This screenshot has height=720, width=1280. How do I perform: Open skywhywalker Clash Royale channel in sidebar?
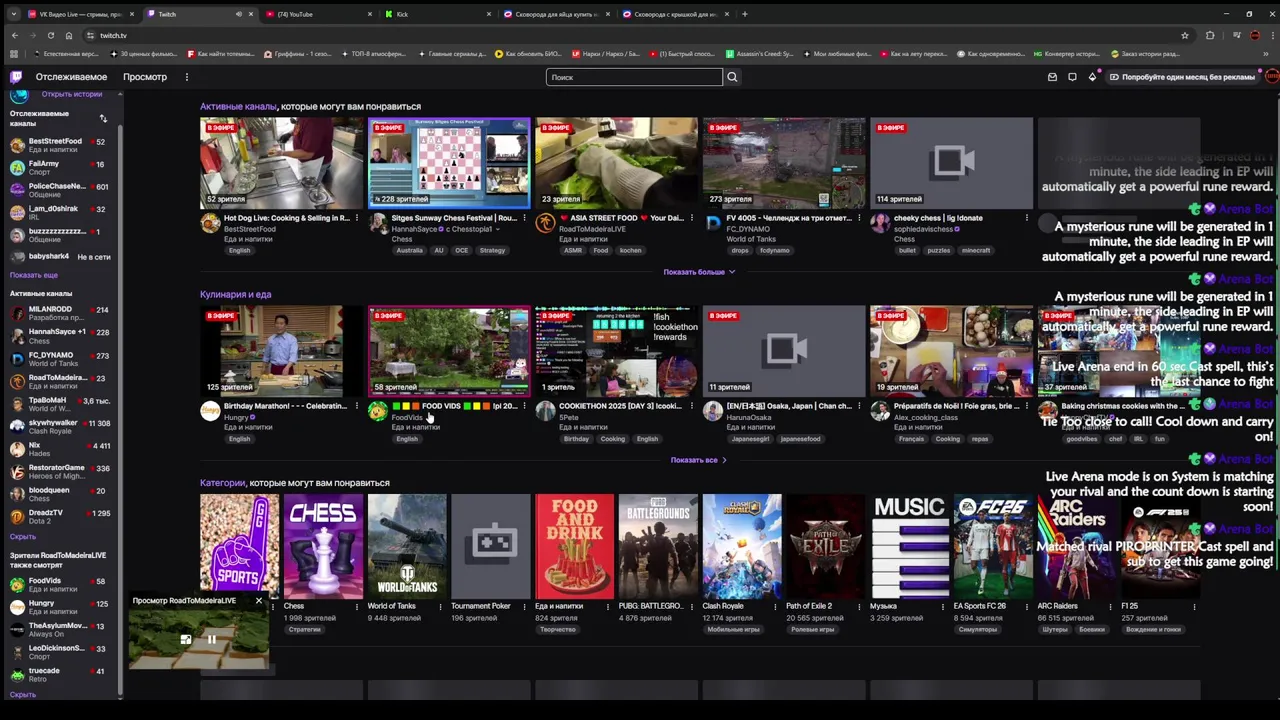click(x=60, y=427)
